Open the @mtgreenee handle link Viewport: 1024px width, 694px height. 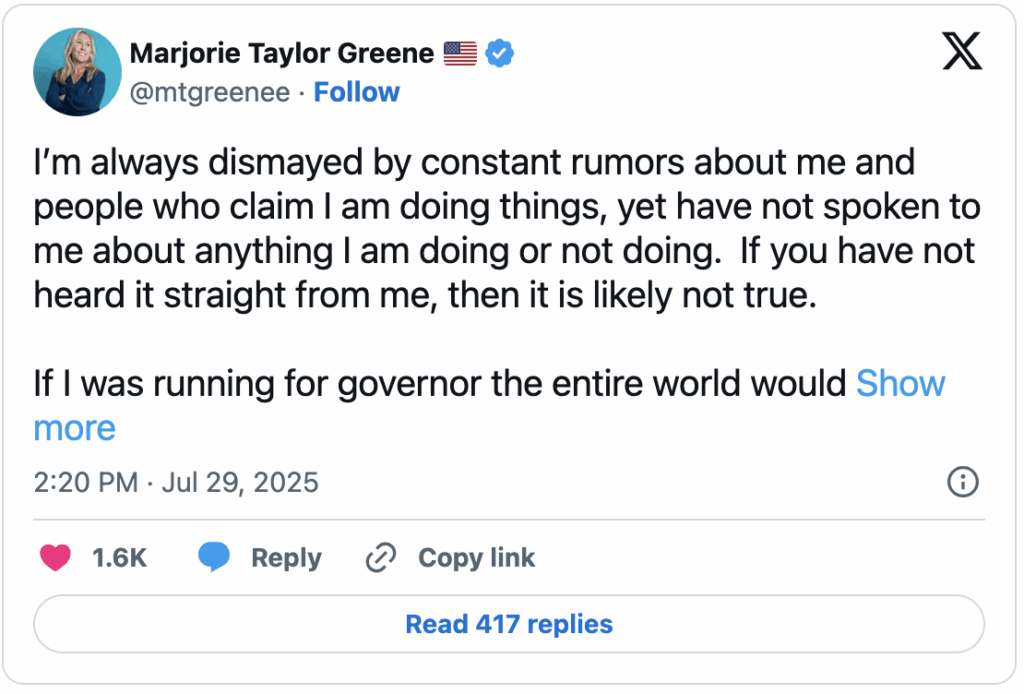pos(210,92)
